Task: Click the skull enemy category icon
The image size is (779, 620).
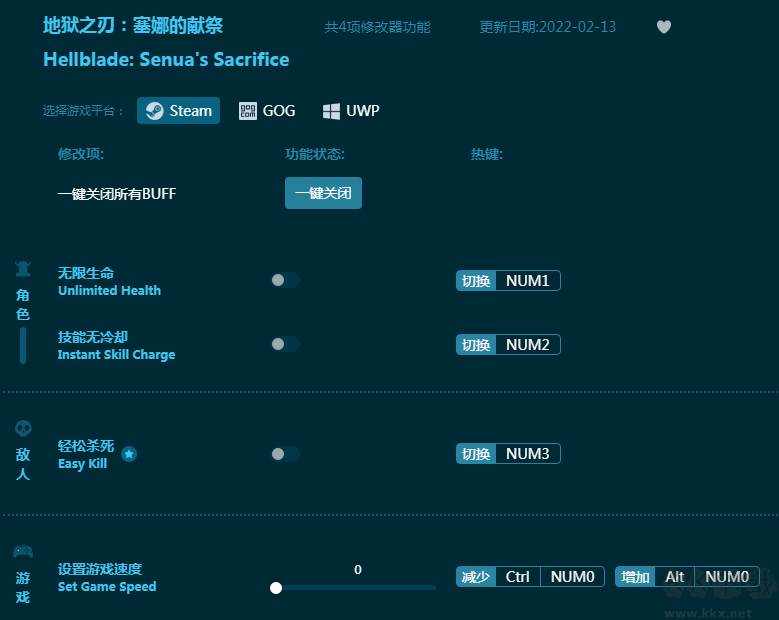Action: coord(23,428)
